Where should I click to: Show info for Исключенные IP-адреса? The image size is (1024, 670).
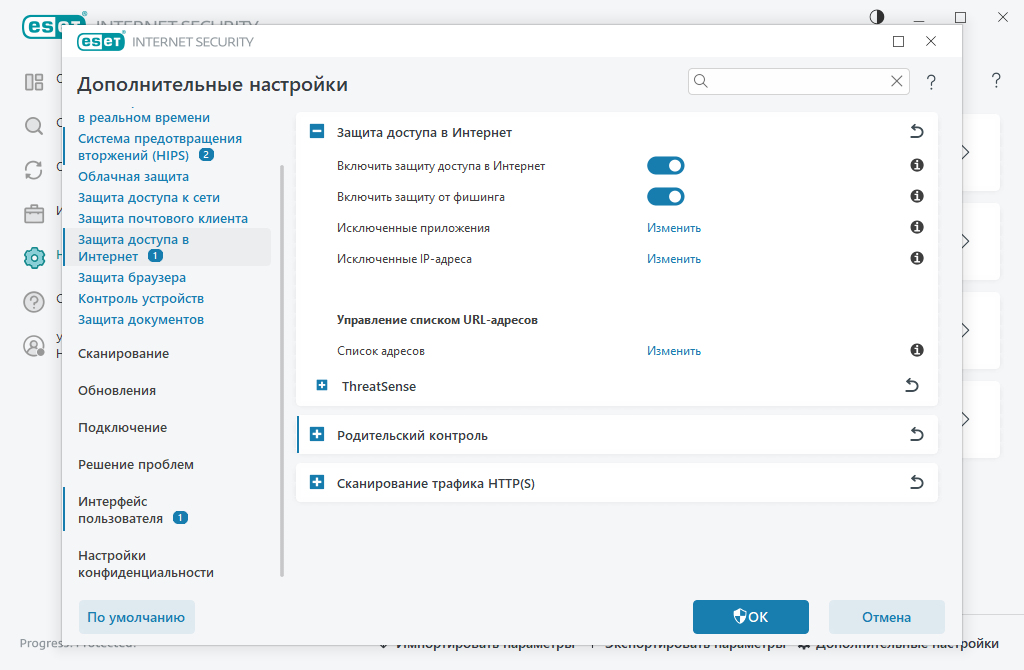coord(917,258)
